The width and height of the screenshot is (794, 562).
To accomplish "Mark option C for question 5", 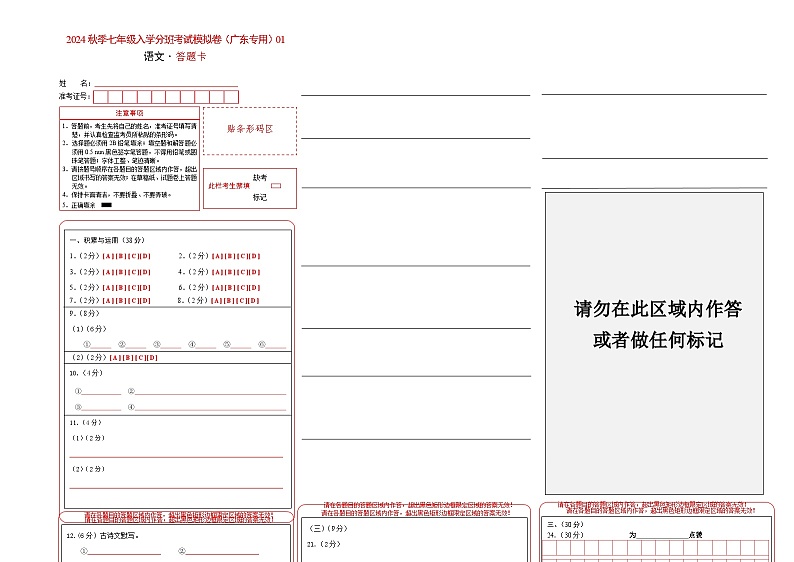I will tap(133, 288).
